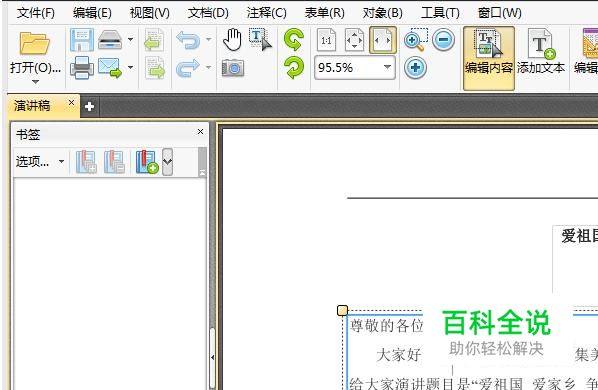This screenshot has width=598, height=390.
Task: Close the 演讲稿 tab
Action: pyautogui.click(x=71, y=103)
